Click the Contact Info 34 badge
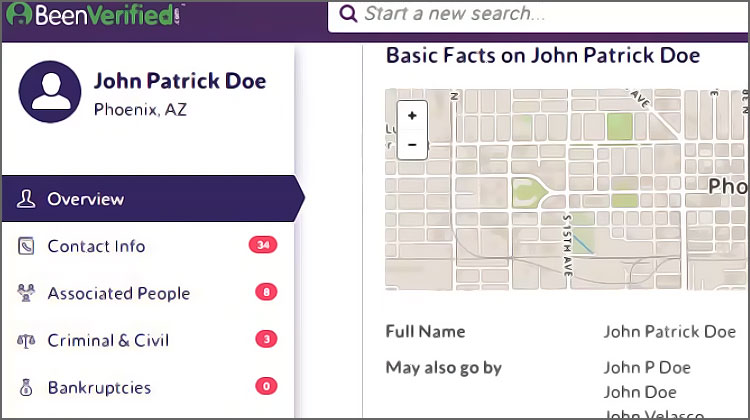This screenshot has height=420, width=750. pos(263,245)
